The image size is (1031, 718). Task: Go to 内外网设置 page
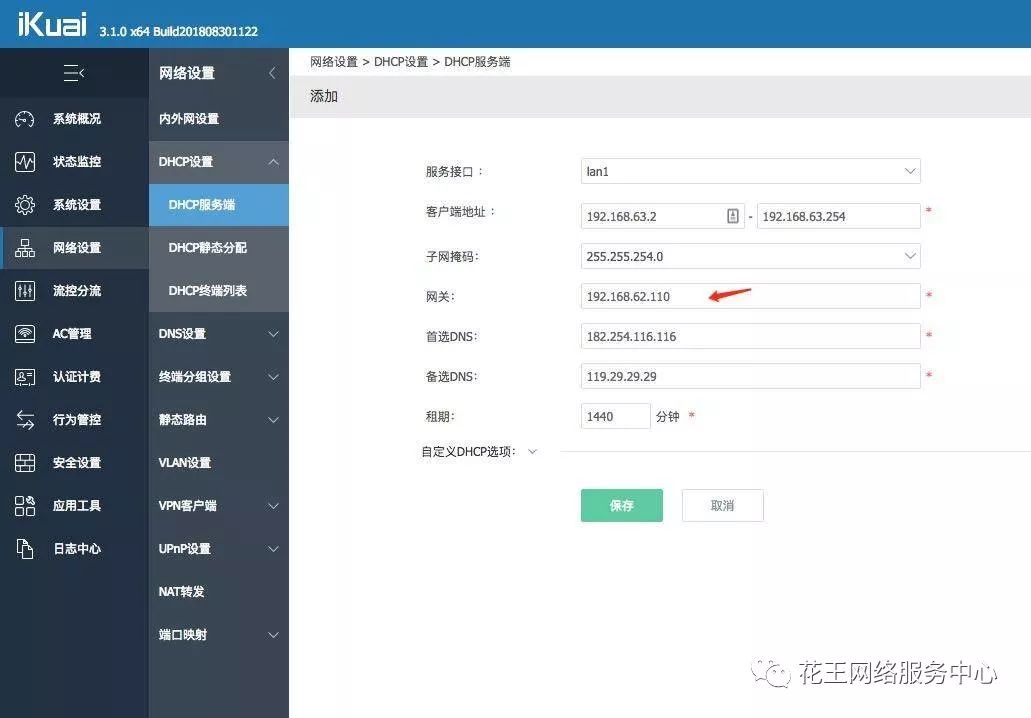pos(218,119)
